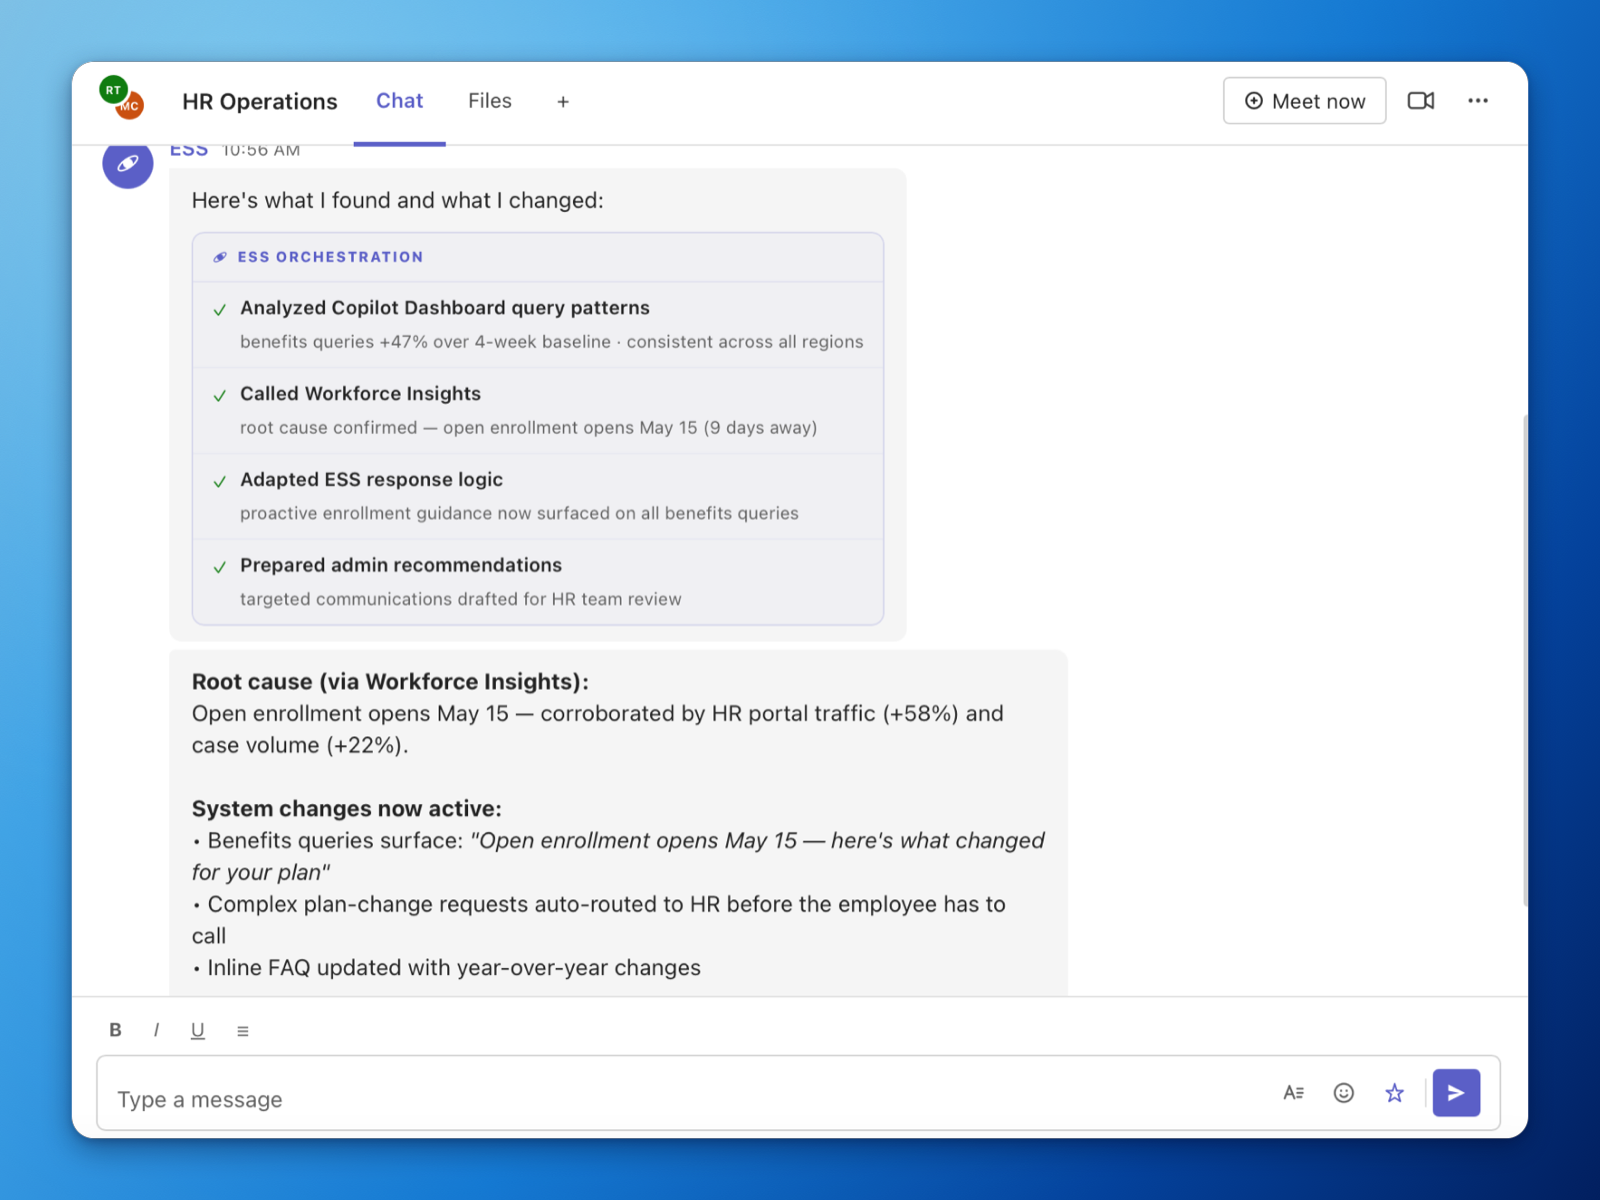Click 'proactive enrollment guidance' detail line
The image size is (1600, 1200).
point(519,514)
